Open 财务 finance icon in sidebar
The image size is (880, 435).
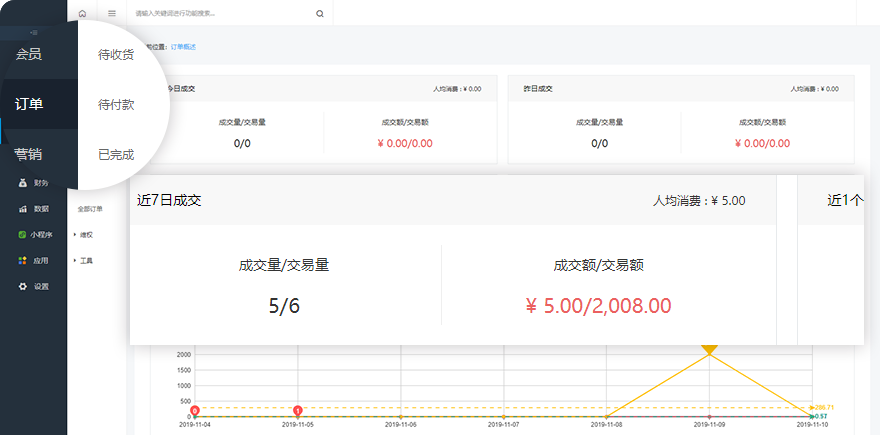tap(23, 183)
